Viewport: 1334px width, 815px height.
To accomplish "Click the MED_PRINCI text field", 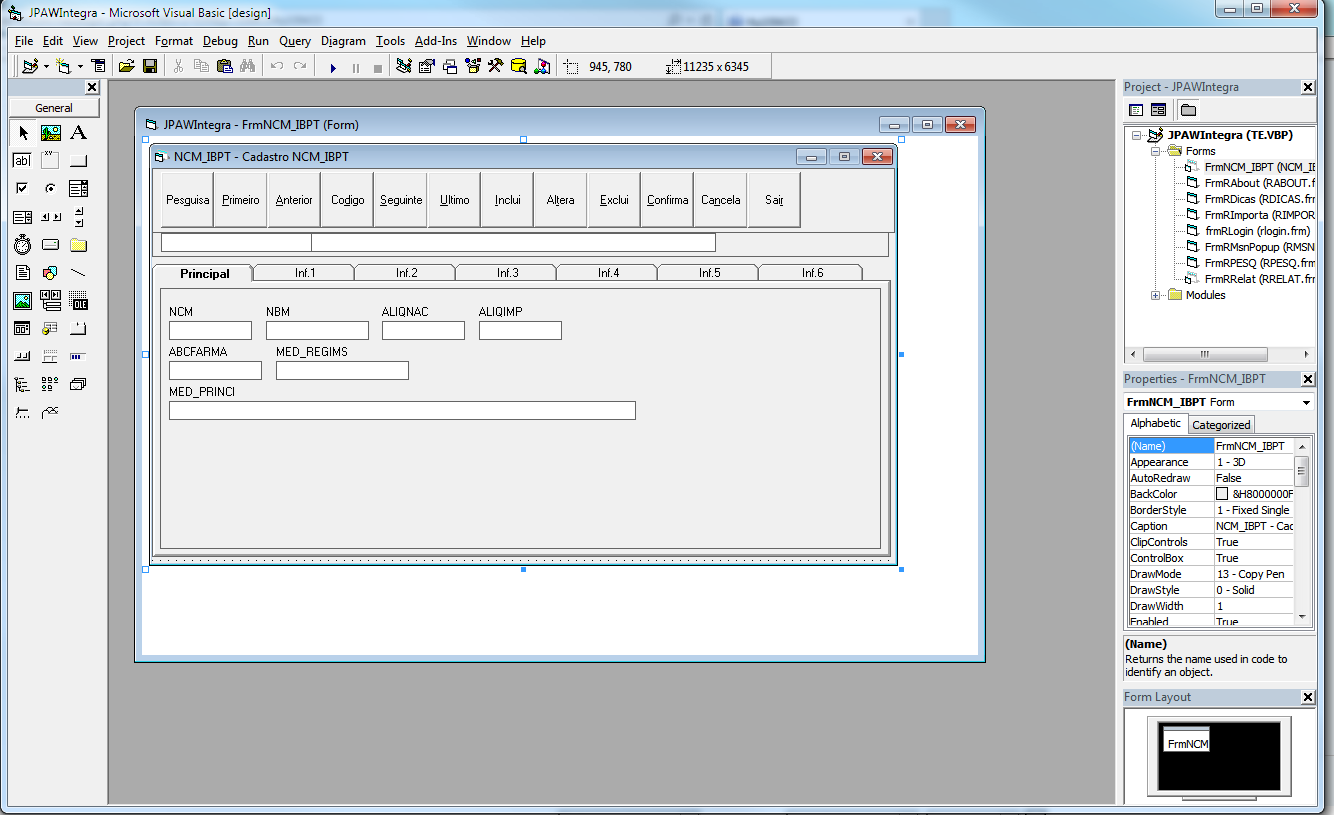I will (402, 411).
